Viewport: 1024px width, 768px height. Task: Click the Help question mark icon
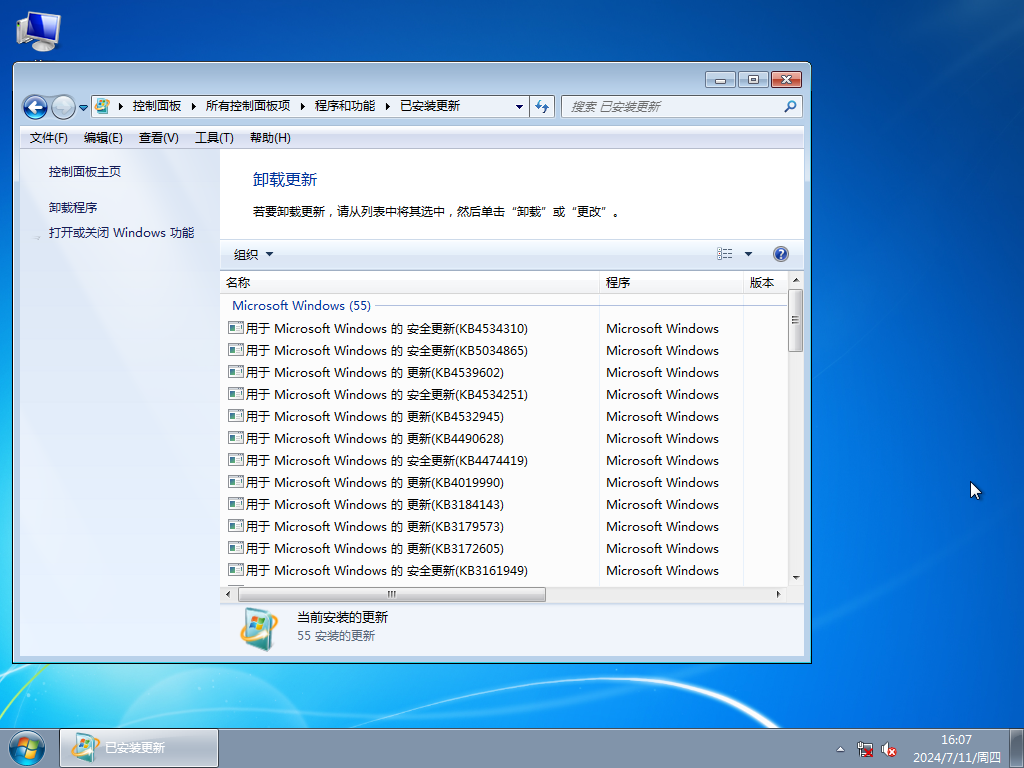(781, 253)
